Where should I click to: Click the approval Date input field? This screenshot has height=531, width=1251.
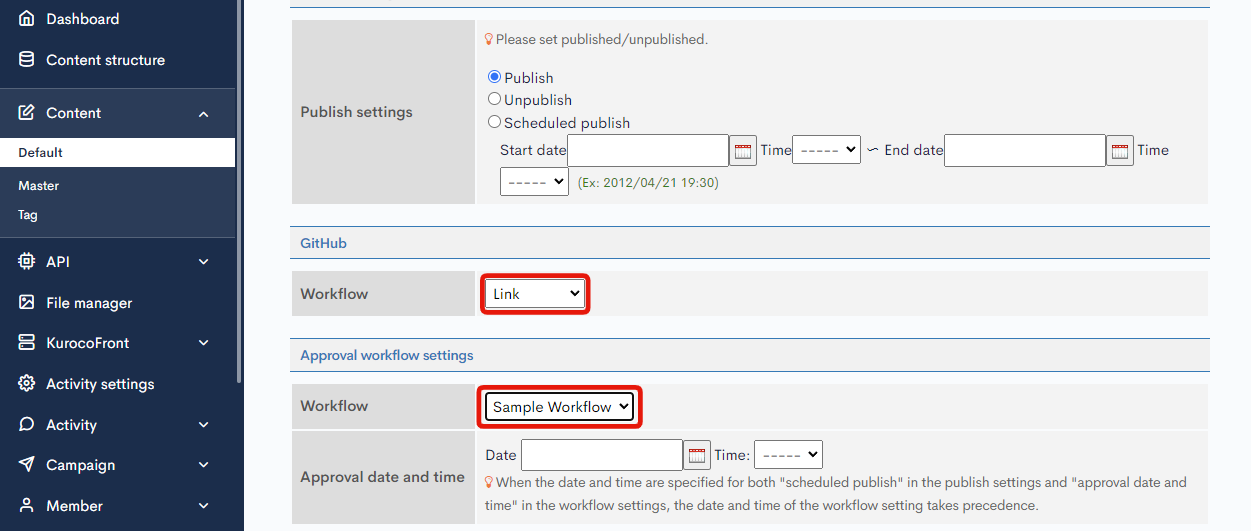pos(602,455)
